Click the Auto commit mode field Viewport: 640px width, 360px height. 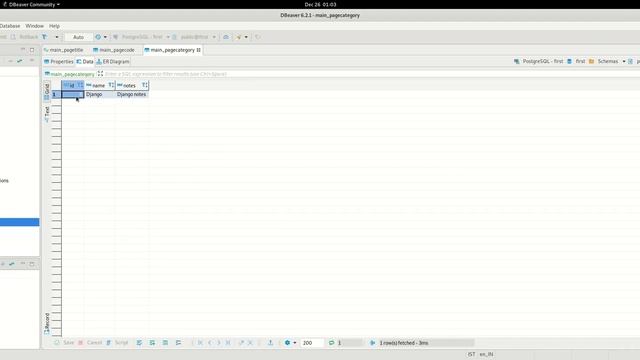[78, 37]
